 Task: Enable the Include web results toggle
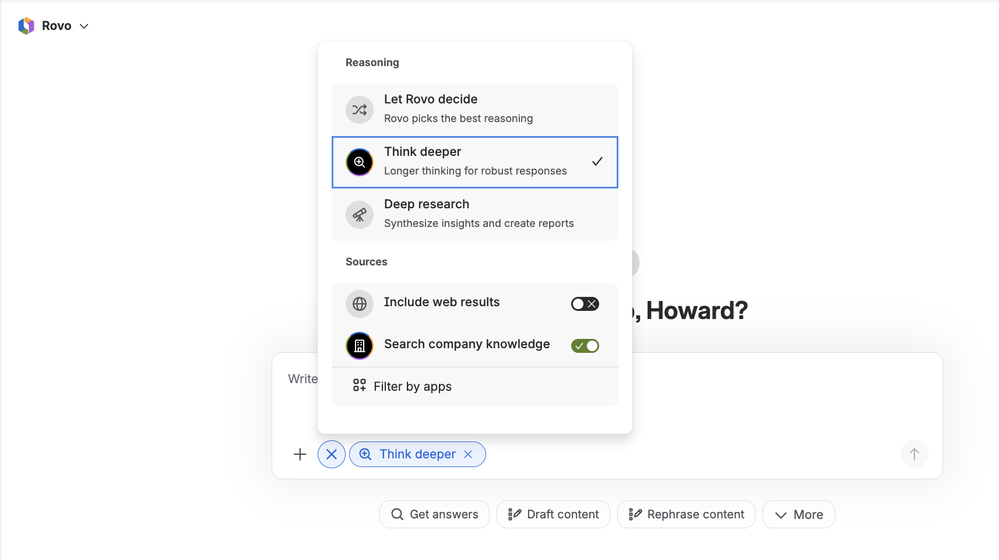(585, 304)
